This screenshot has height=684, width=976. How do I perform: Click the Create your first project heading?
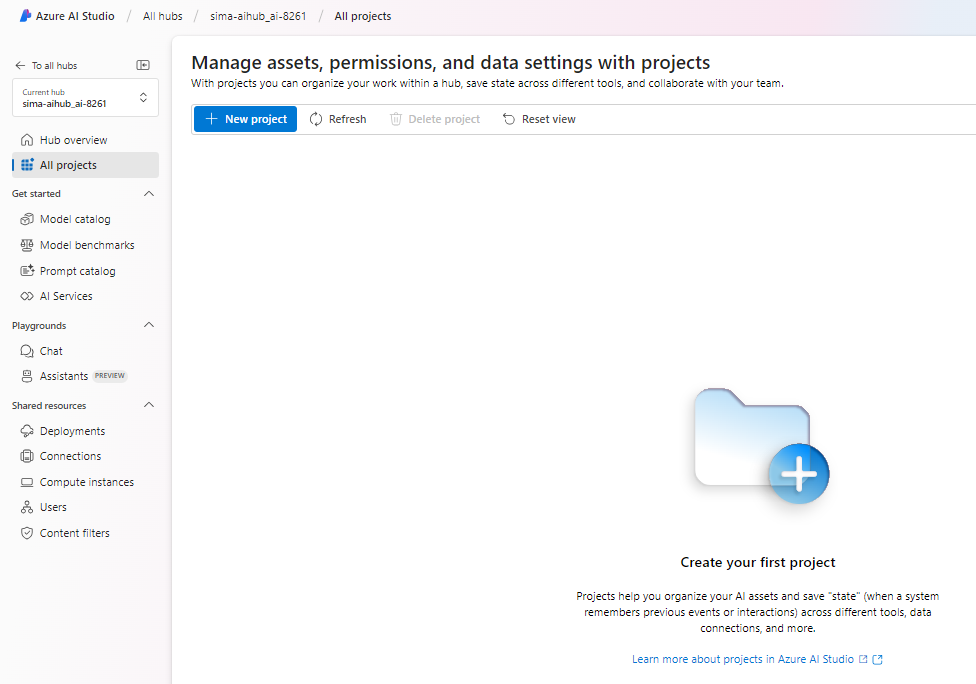point(758,562)
